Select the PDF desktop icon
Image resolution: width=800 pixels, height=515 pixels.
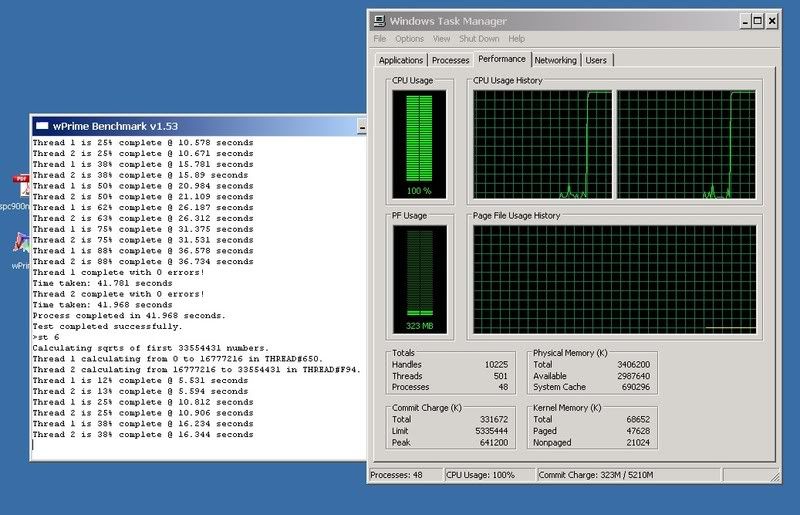[23, 186]
